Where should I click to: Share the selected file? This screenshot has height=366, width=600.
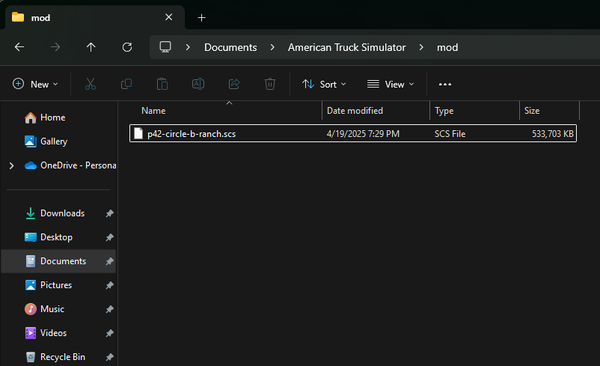coord(234,84)
